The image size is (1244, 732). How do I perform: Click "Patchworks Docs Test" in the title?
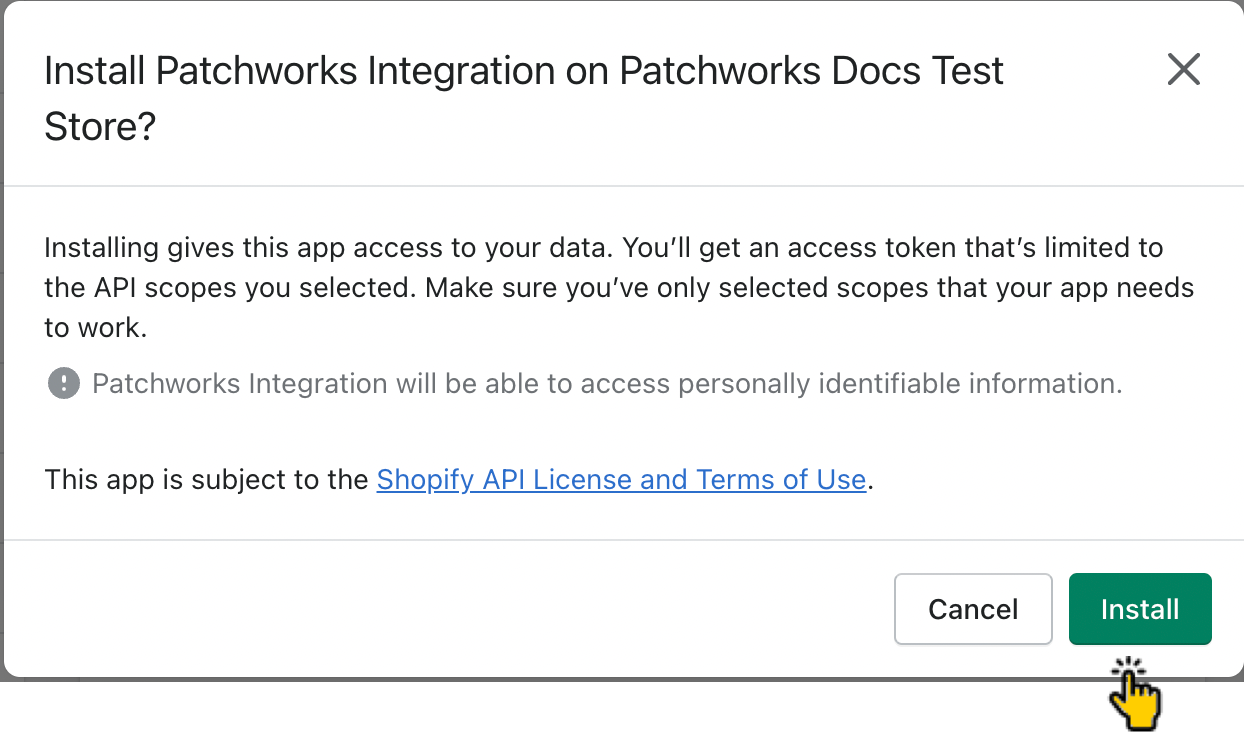[x=812, y=71]
